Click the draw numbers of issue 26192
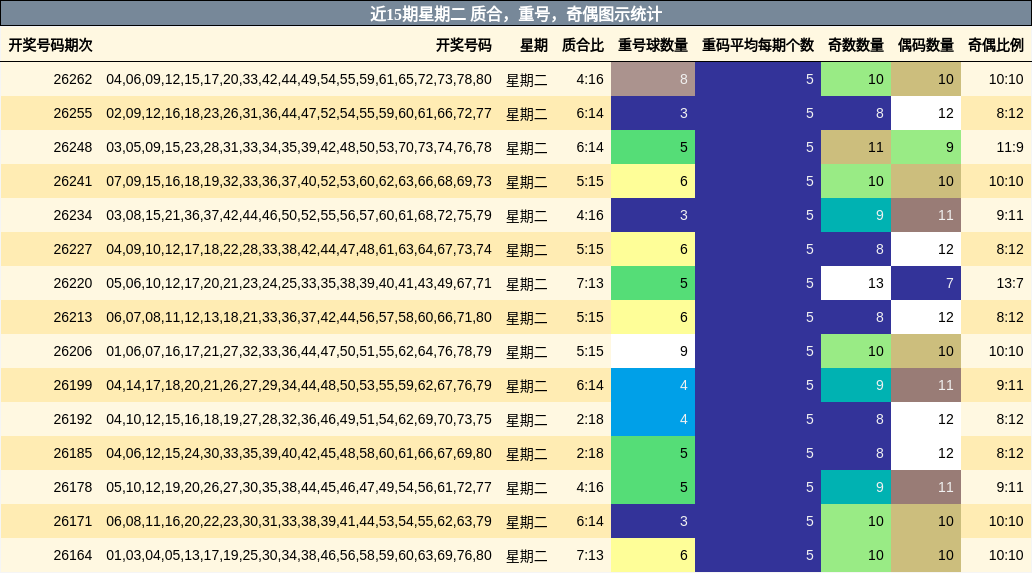This screenshot has width=1032, height=573. (299, 419)
